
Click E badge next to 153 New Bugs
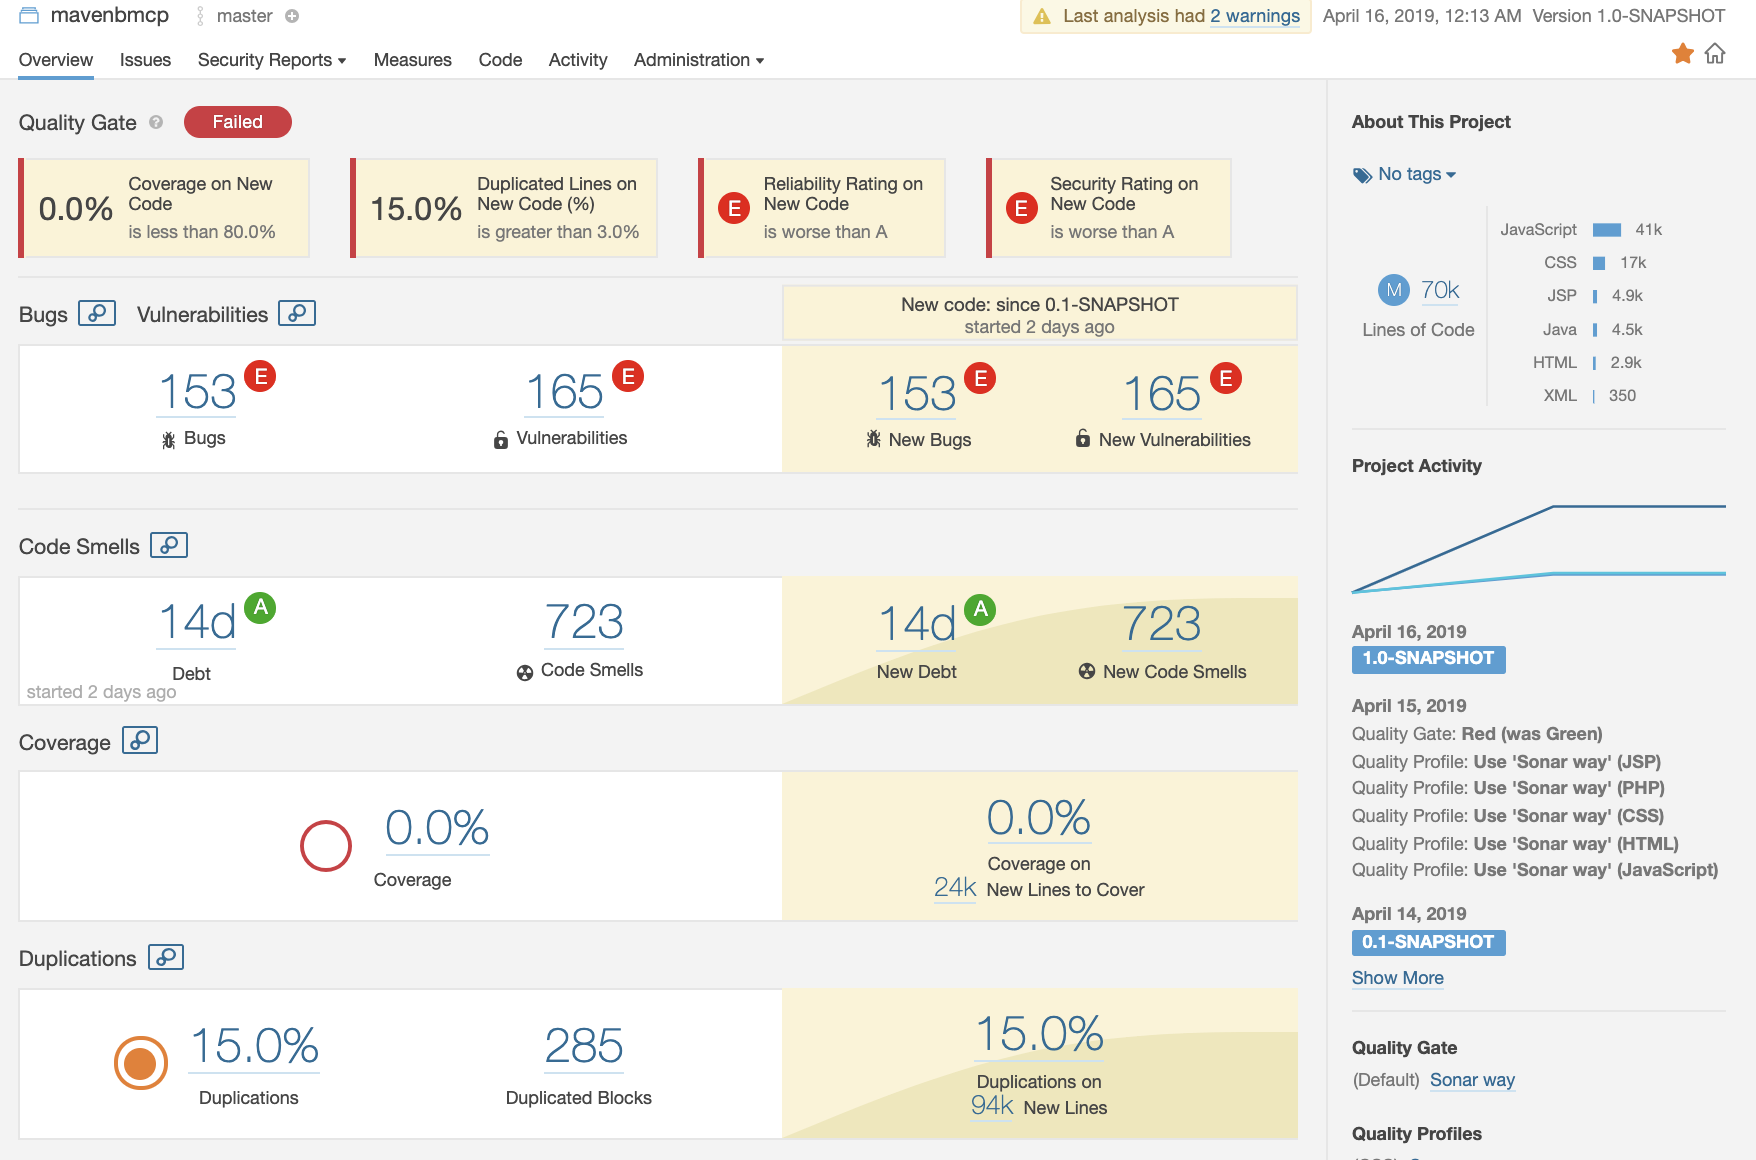point(980,378)
